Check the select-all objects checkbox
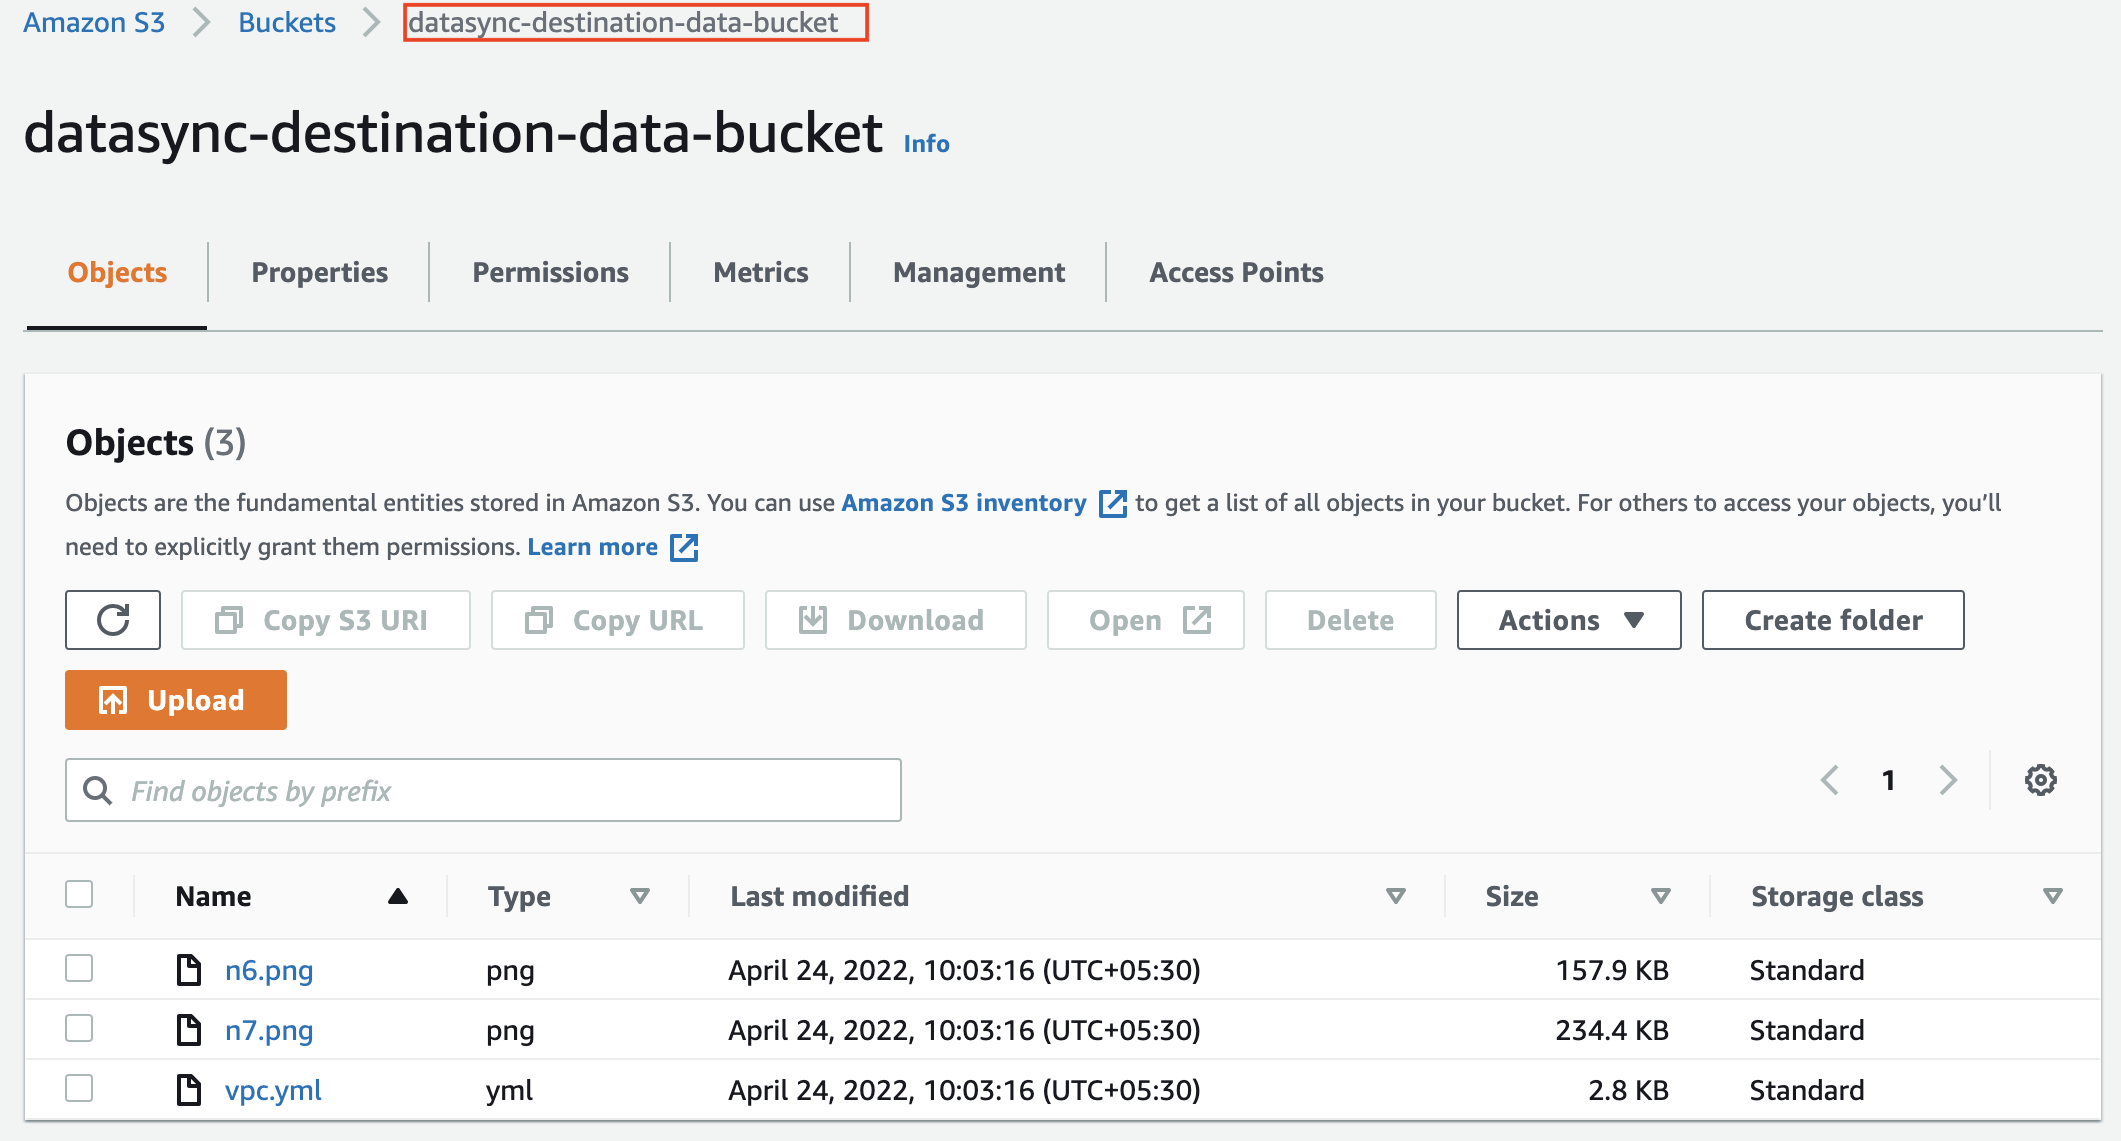The width and height of the screenshot is (2121, 1141). click(x=79, y=894)
